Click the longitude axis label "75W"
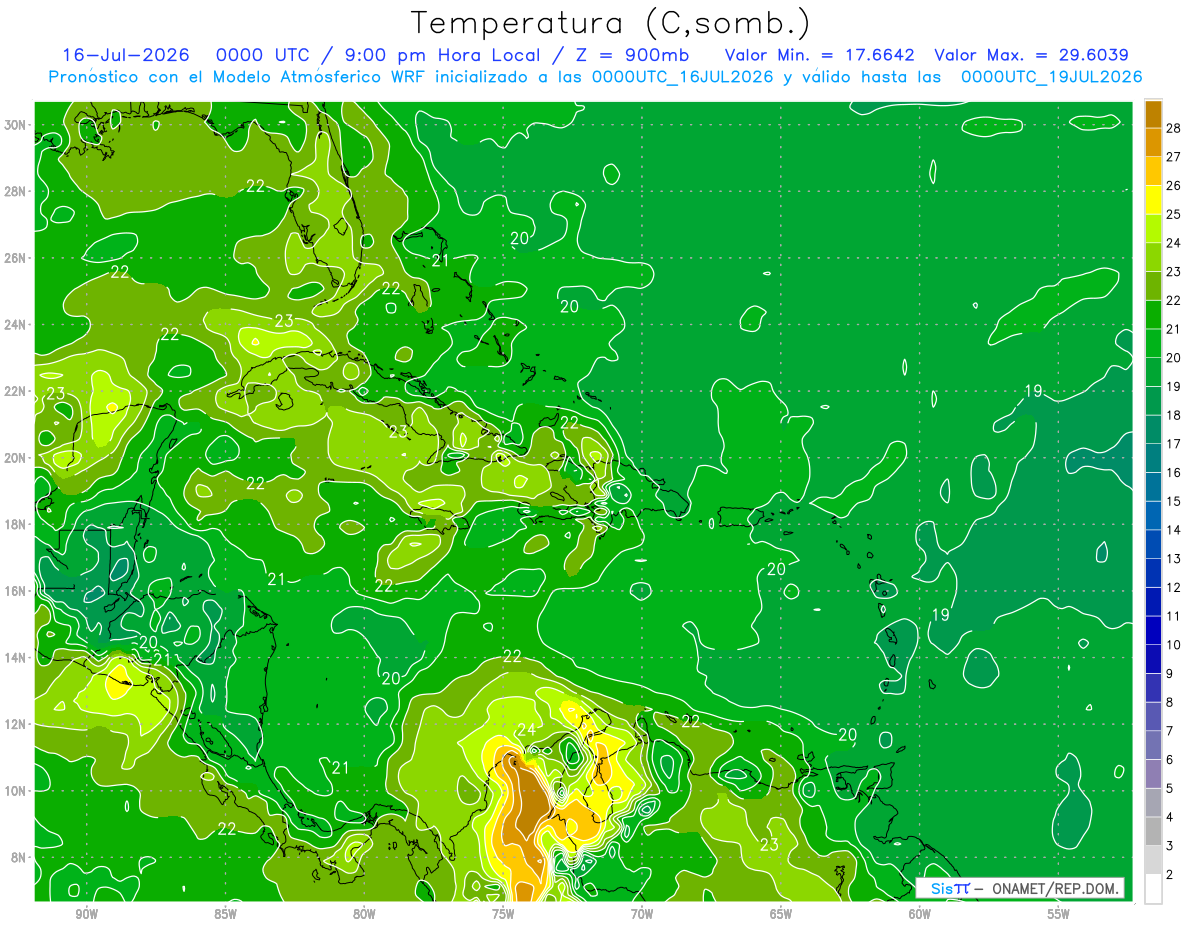This screenshot has height=927, width=1200. 503,914
